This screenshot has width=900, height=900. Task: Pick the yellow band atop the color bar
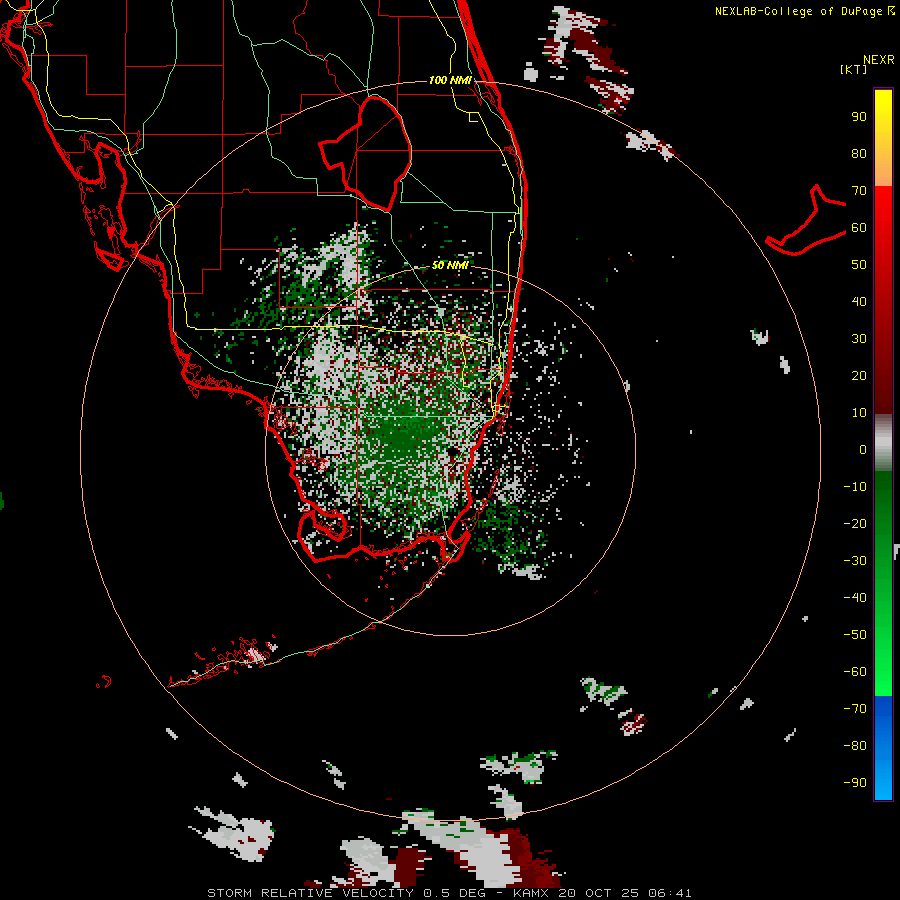(883, 138)
